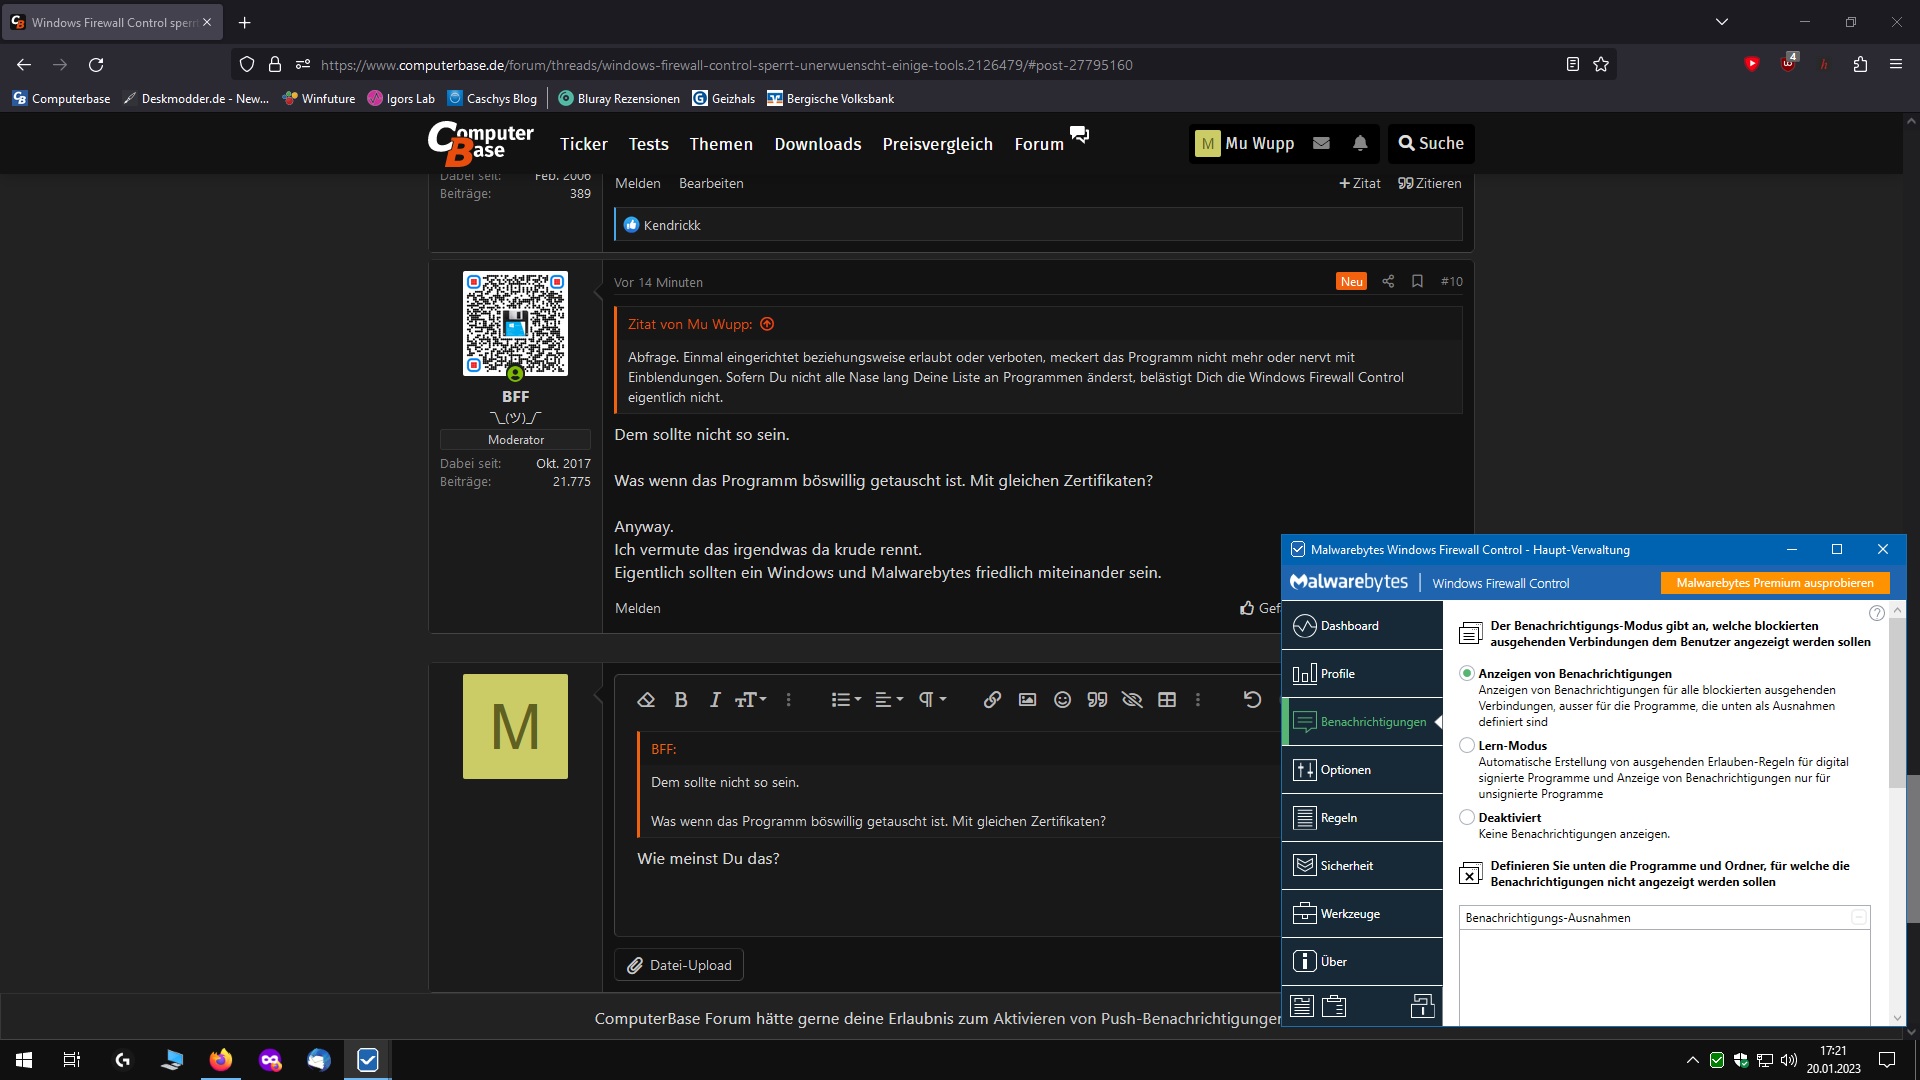Toggle bold formatting in the reply editor
Screen dimensions: 1920x1080
(x=681, y=700)
